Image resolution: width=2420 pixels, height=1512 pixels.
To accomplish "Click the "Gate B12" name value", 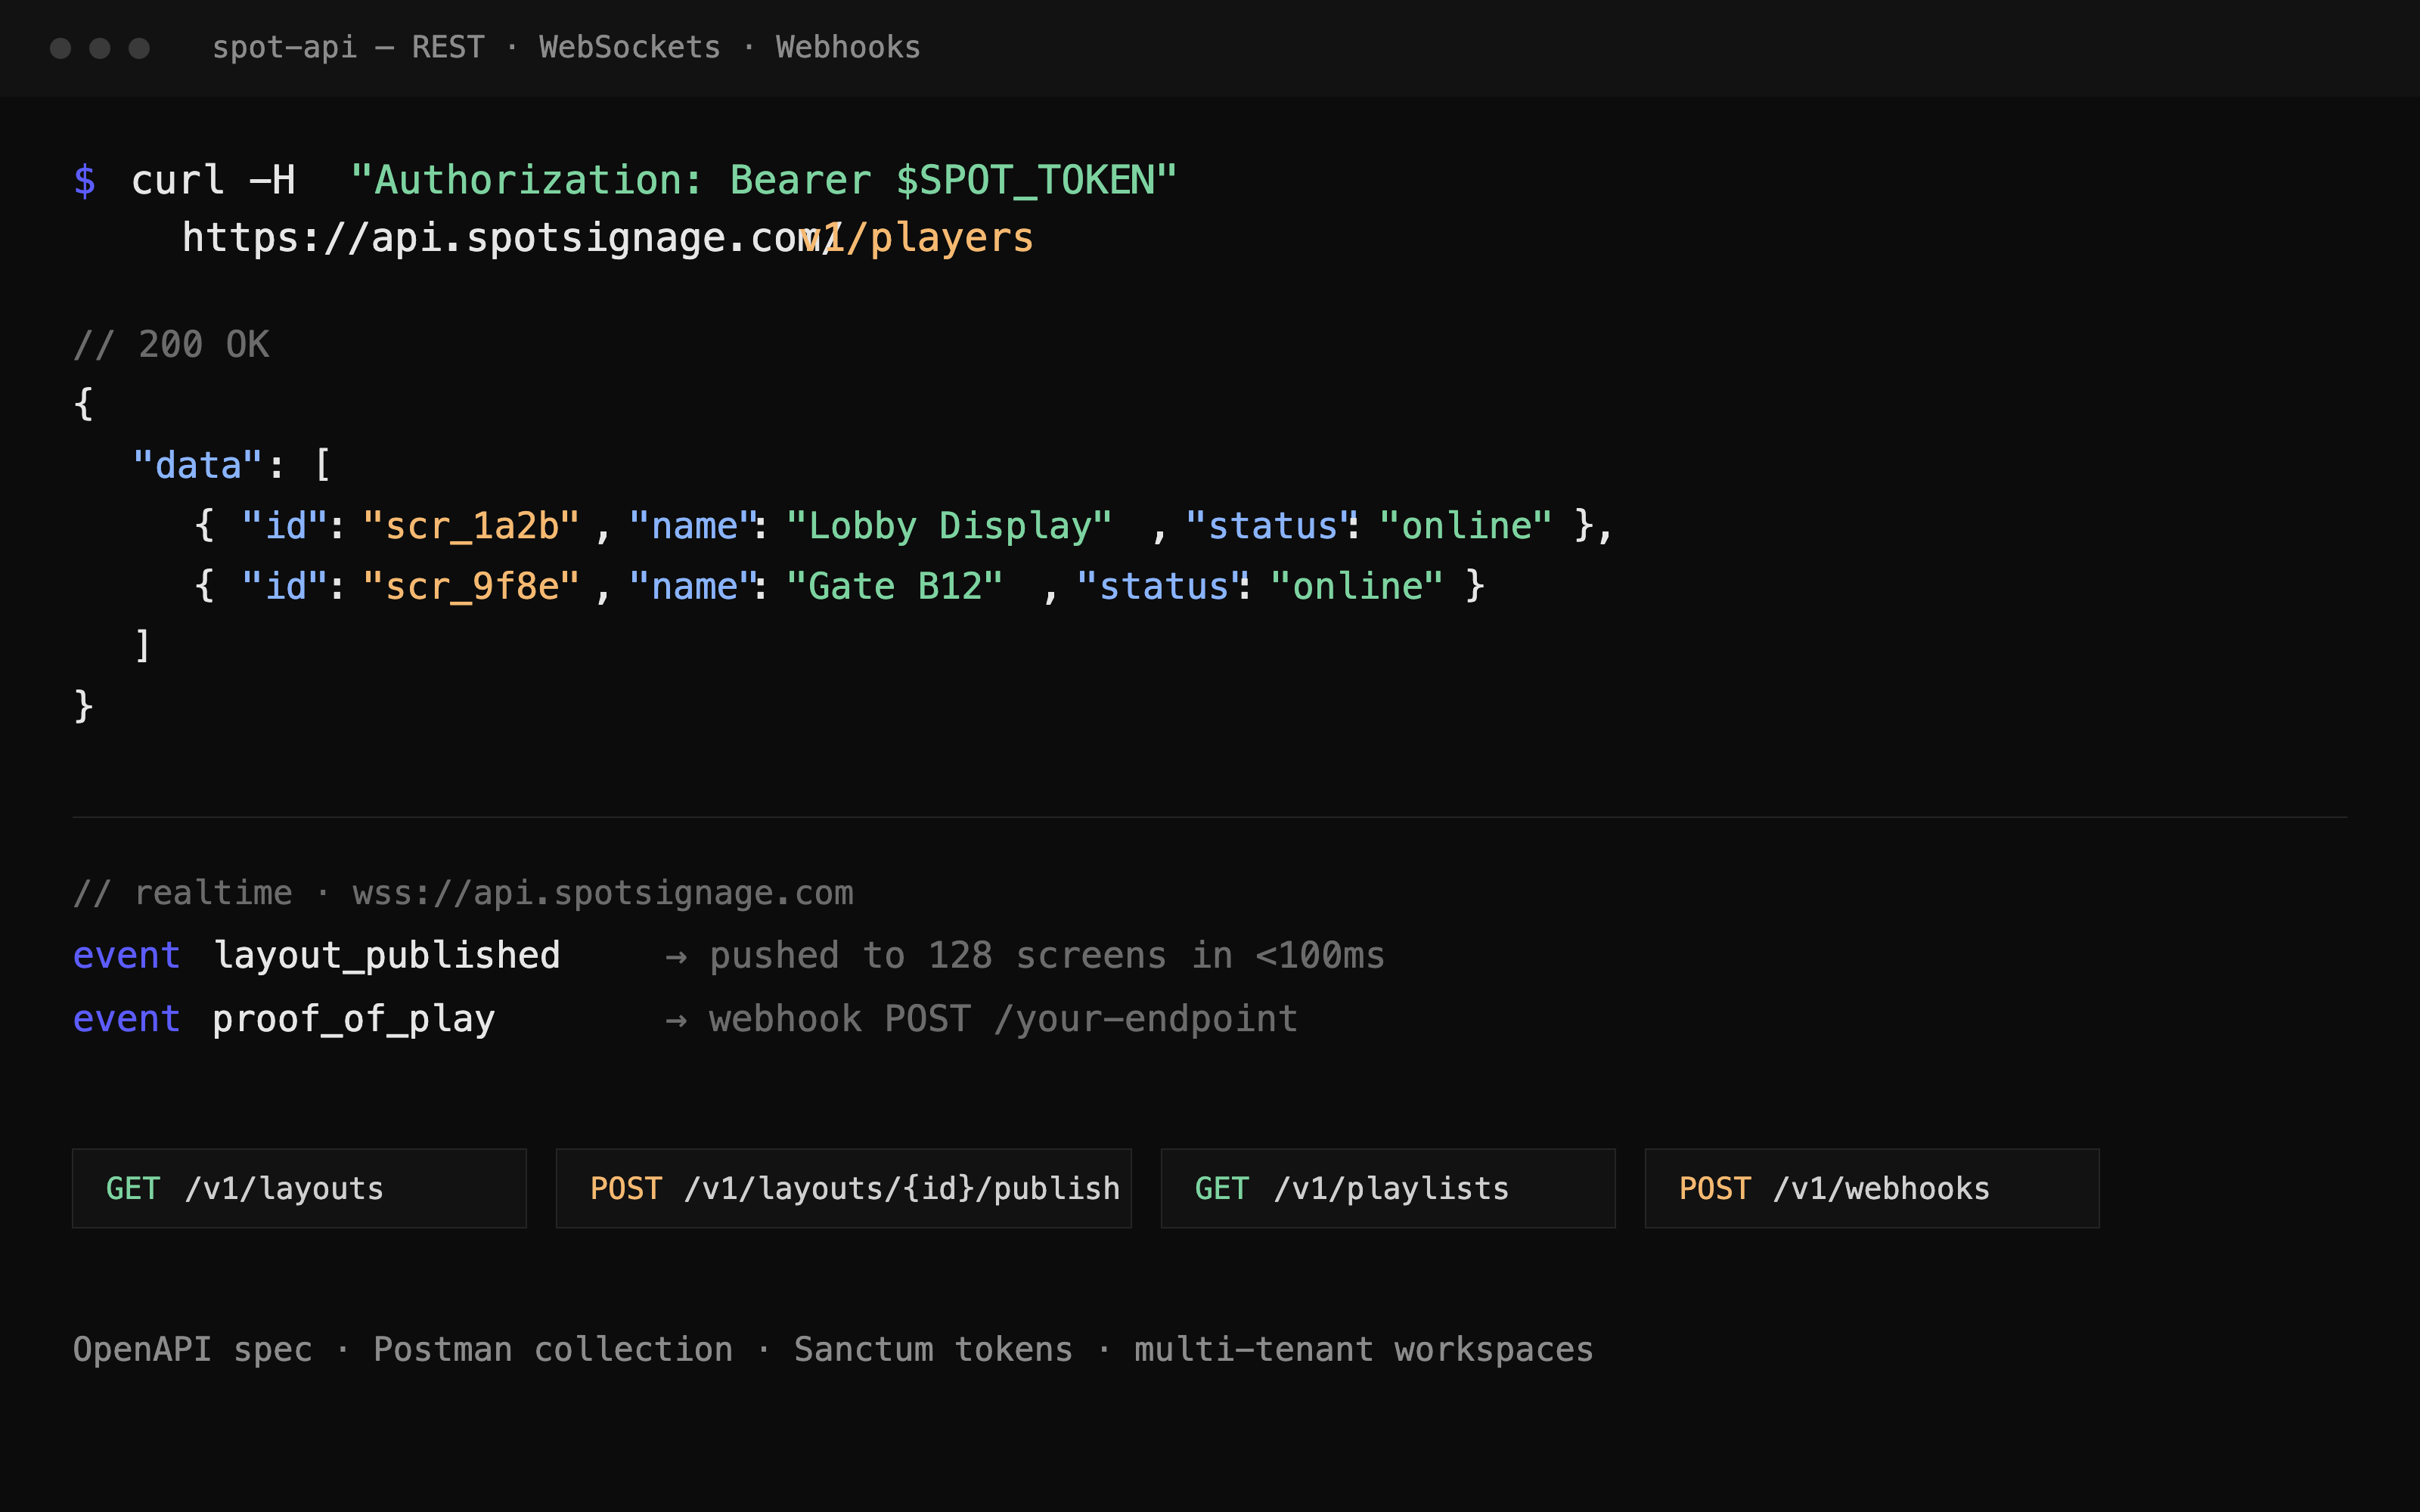I will 894,586.
